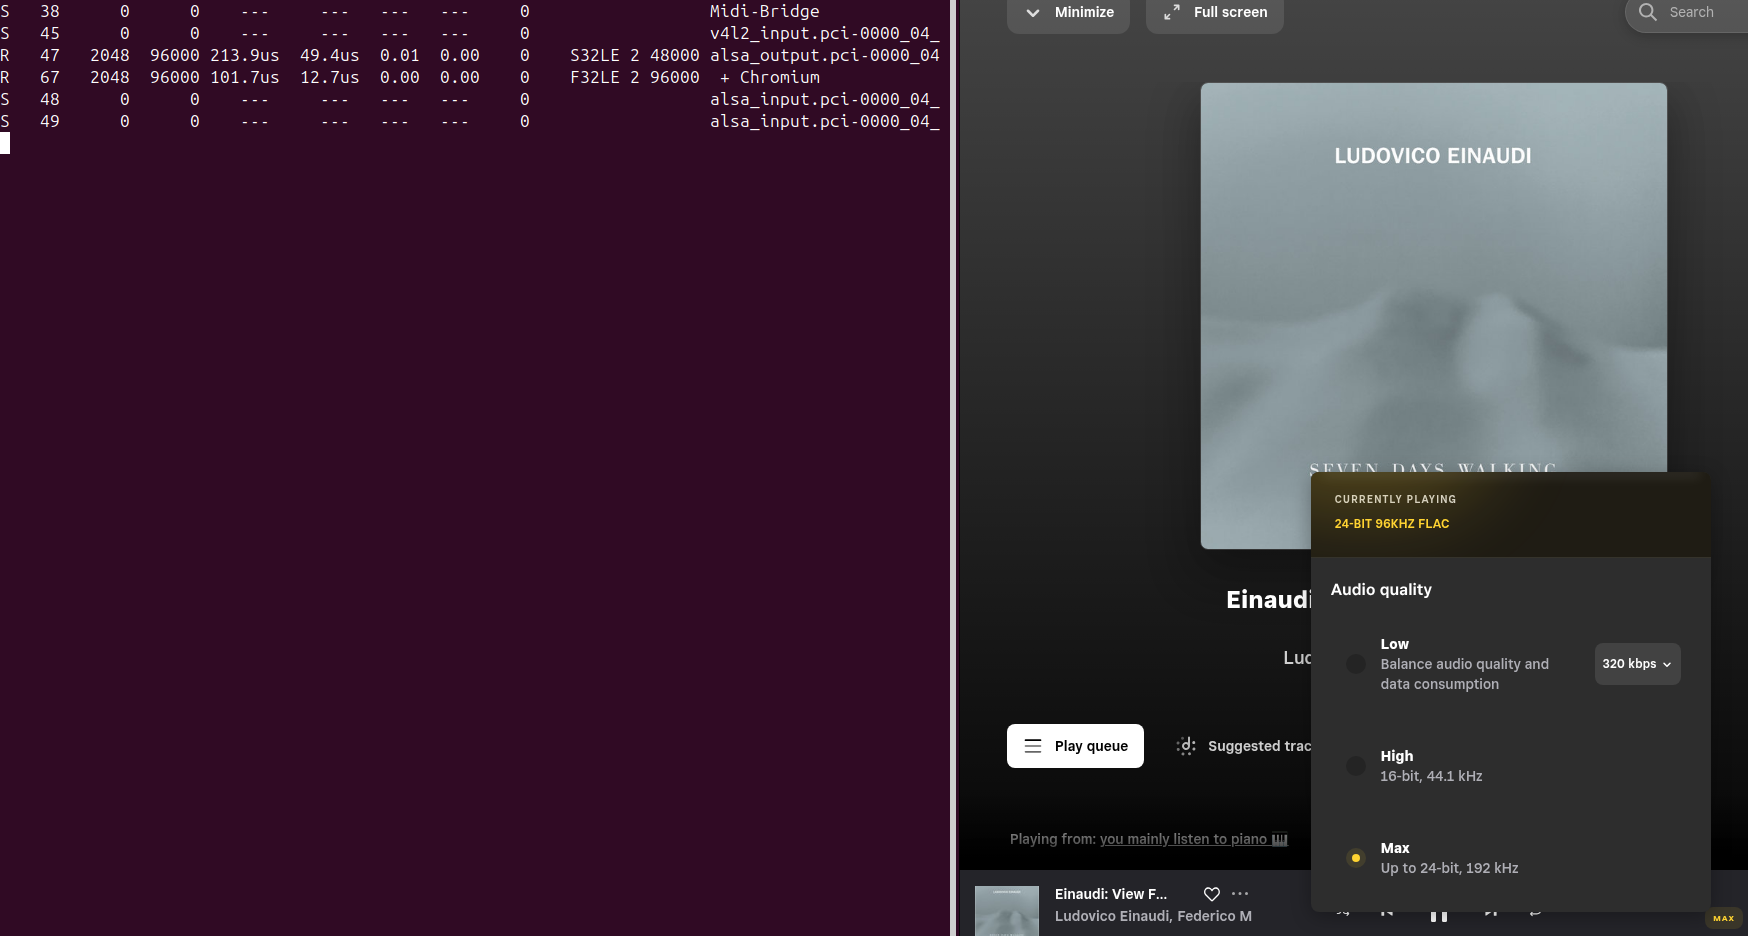Image resolution: width=1748 pixels, height=936 pixels.
Task: Open the playlist link after Playing from
Action: [x=1193, y=839]
